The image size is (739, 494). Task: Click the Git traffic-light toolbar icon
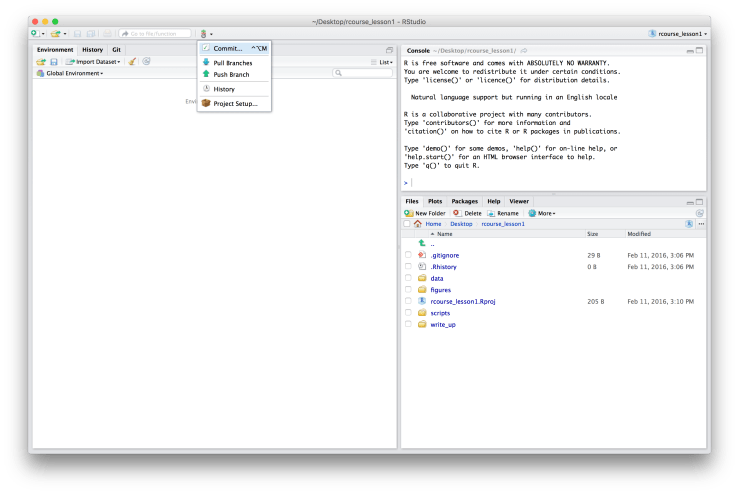click(x=204, y=33)
